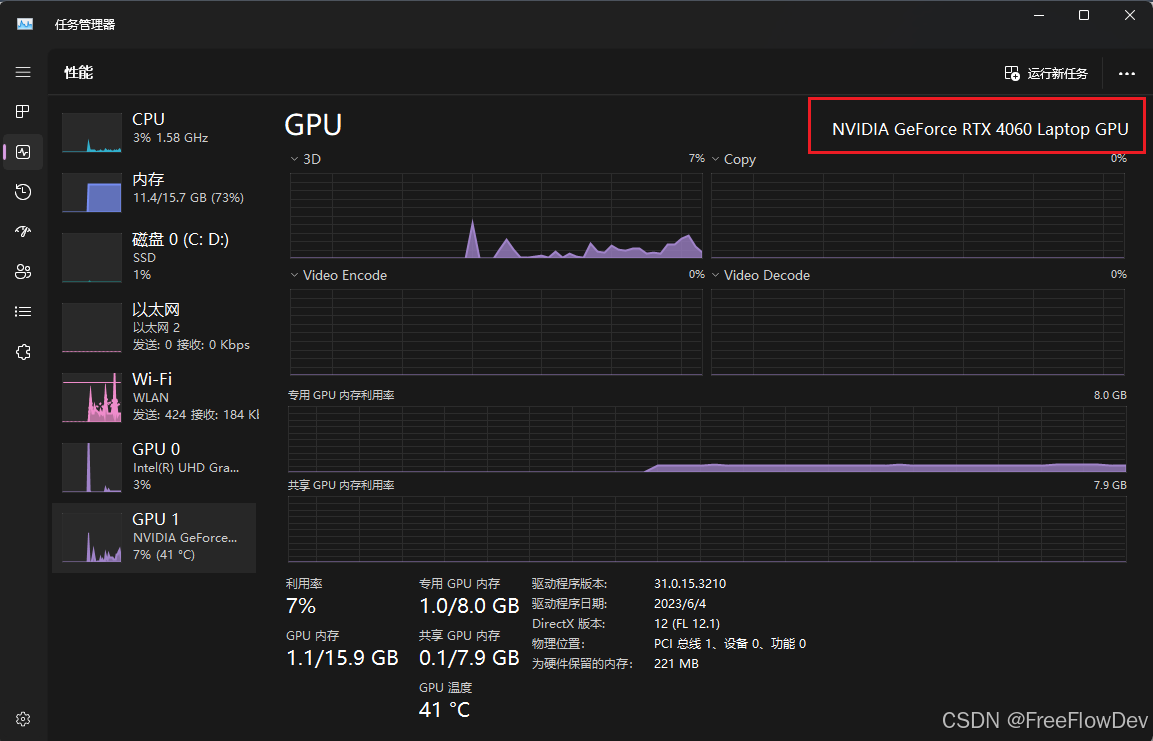Select 以太网 in the performance list
Image resolution: width=1153 pixels, height=741 pixels.
(154, 326)
